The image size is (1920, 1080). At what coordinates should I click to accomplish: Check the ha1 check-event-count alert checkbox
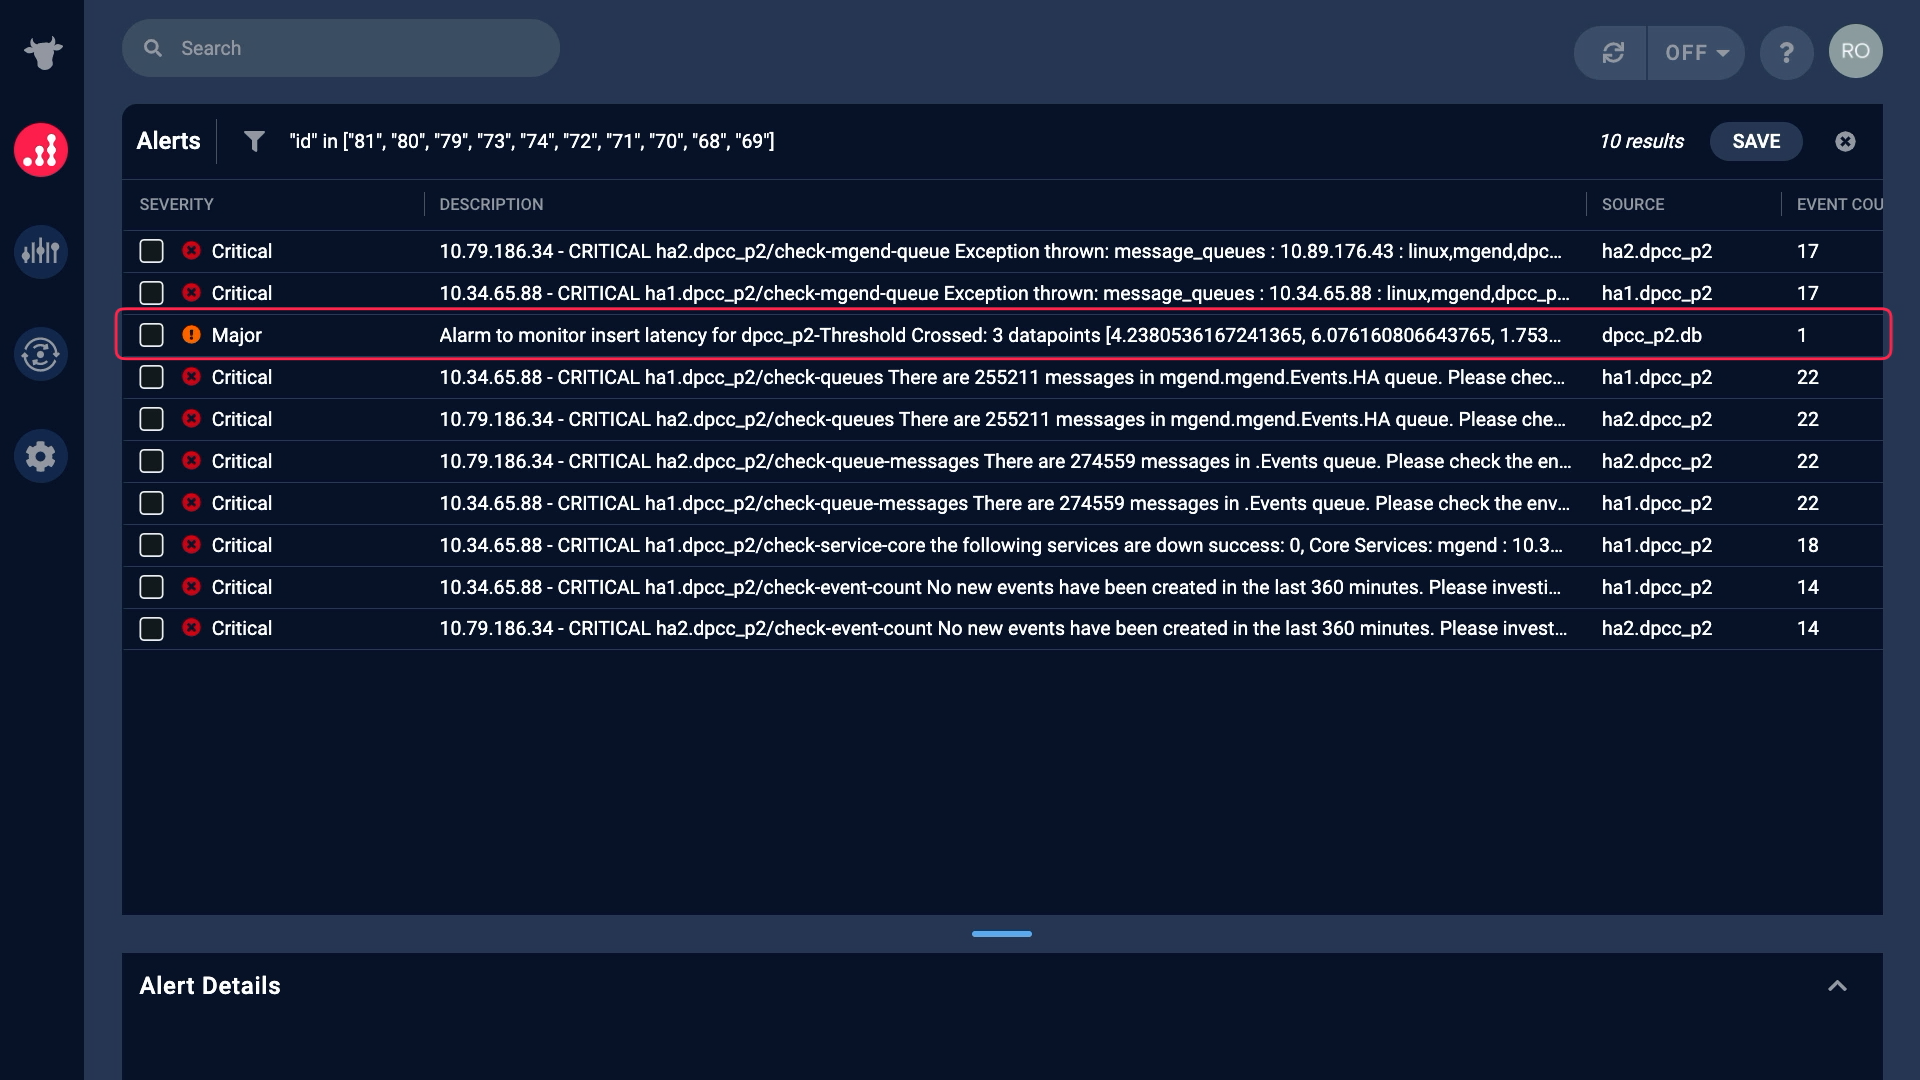pos(151,587)
